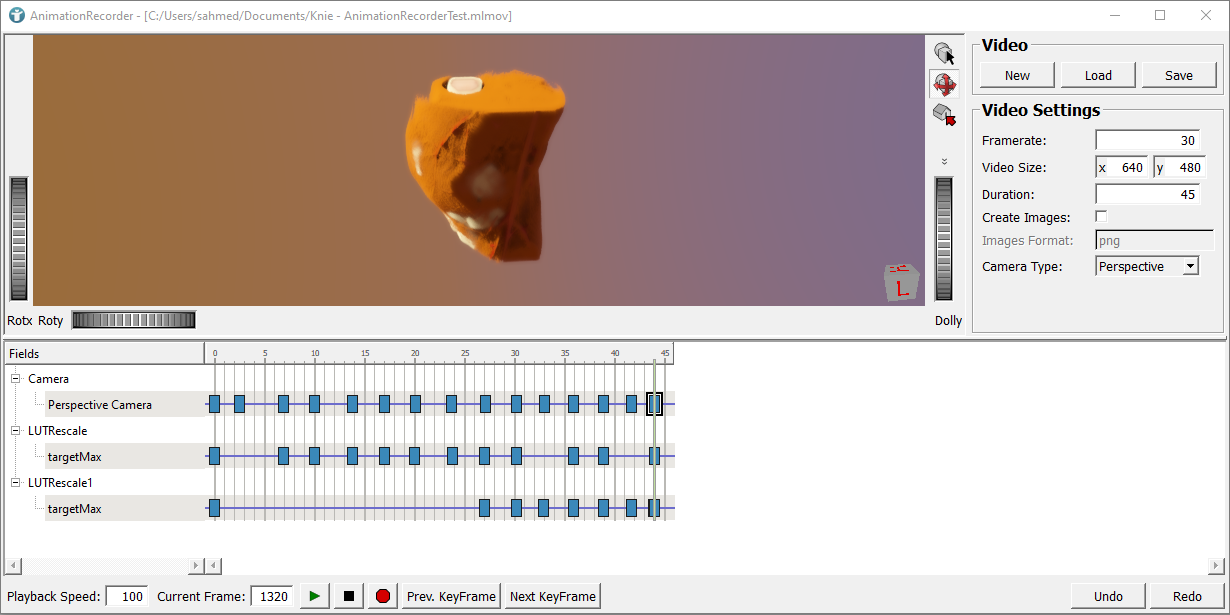Save the current video settings
This screenshot has height=615, width=1230.
(x=1179, y=74)
